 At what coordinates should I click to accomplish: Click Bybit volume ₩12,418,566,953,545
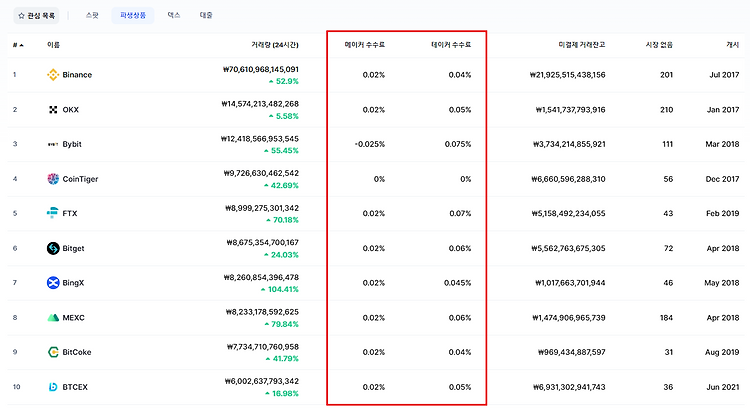coord(260,139)
